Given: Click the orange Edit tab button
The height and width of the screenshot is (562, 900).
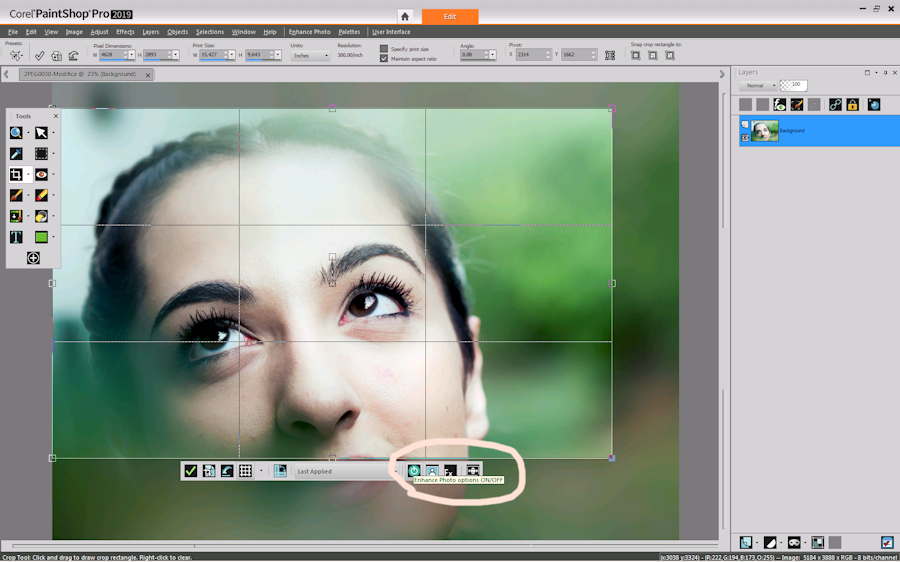Looking at the screenshot, I should [450, 16].
